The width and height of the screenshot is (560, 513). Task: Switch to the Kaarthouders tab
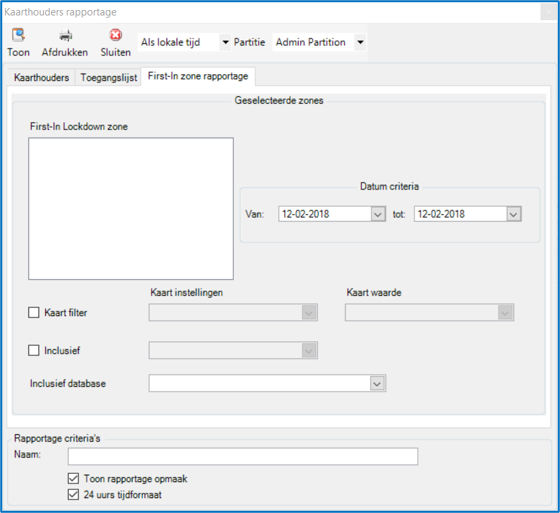click(41, 78)
